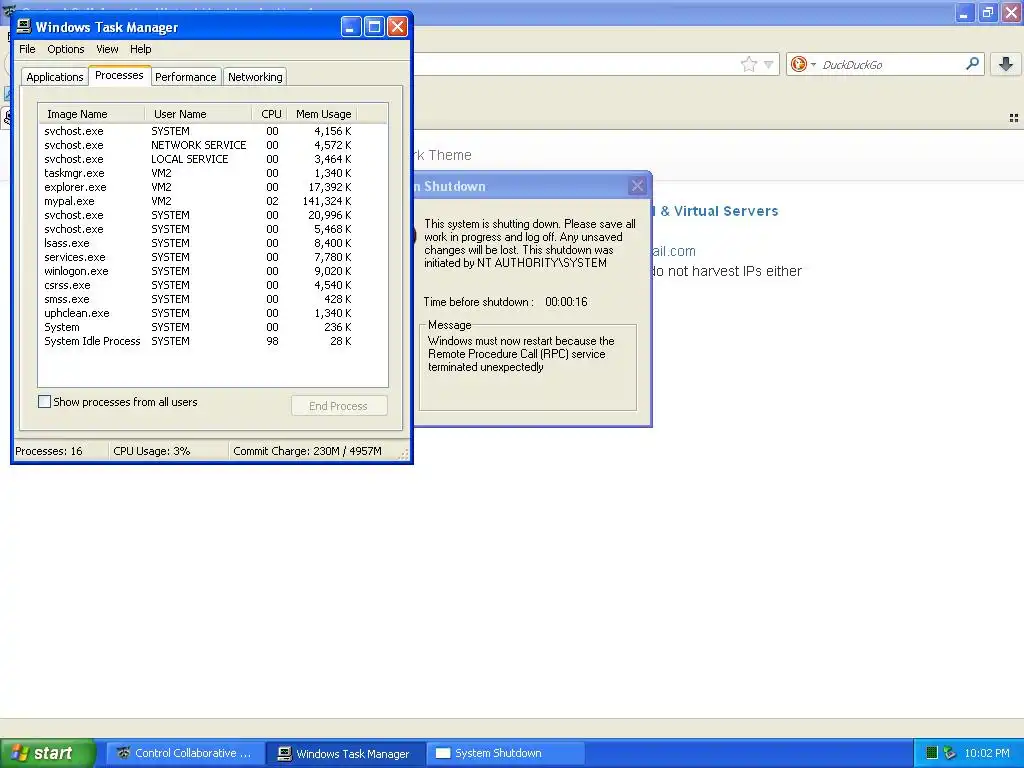Click the system clock showing 10:02 PM

pos(987,753)
